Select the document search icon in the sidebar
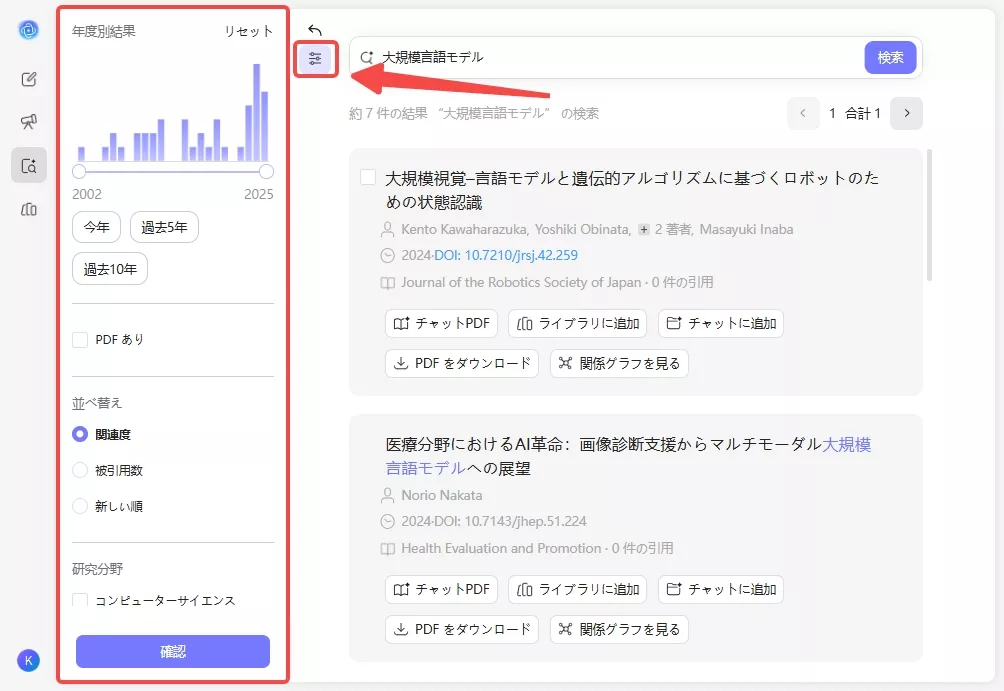This screenshot has width=1004, height=691. (28, 165)
